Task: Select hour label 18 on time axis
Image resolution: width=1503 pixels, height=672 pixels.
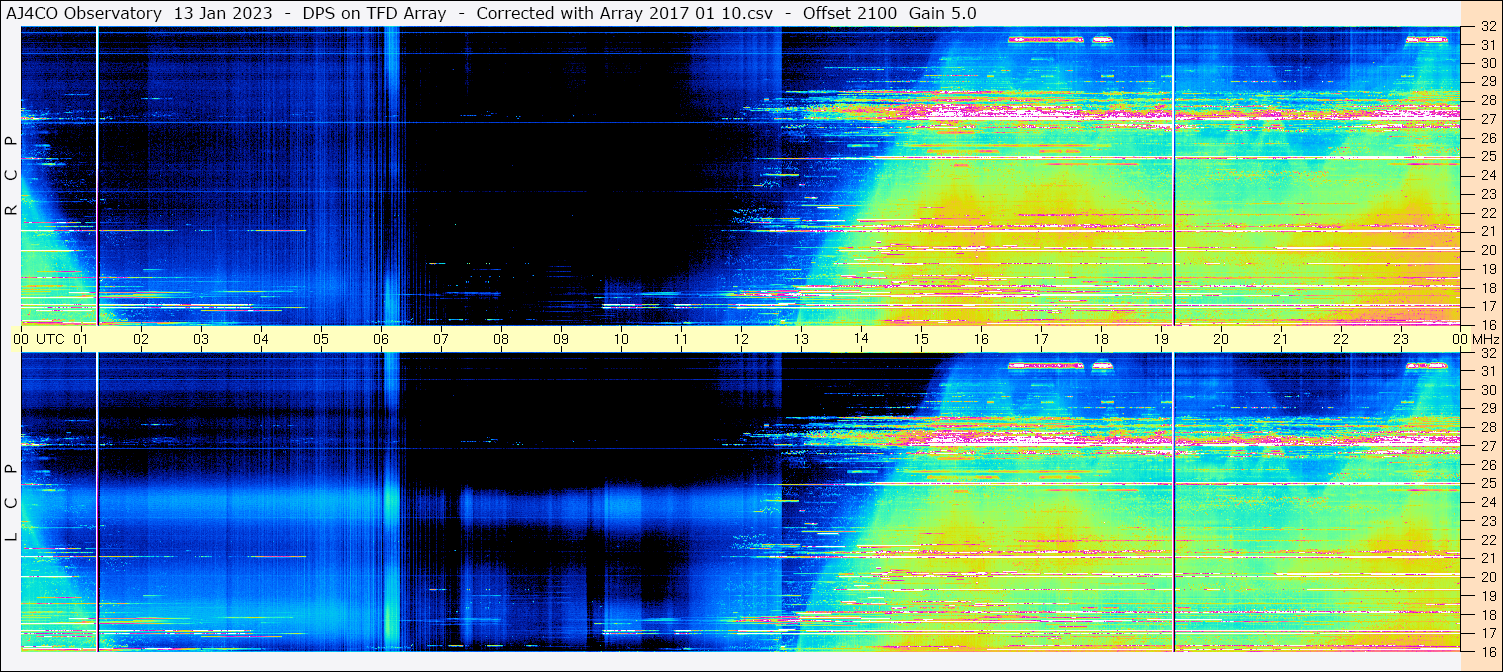Action: point(1101,339)
